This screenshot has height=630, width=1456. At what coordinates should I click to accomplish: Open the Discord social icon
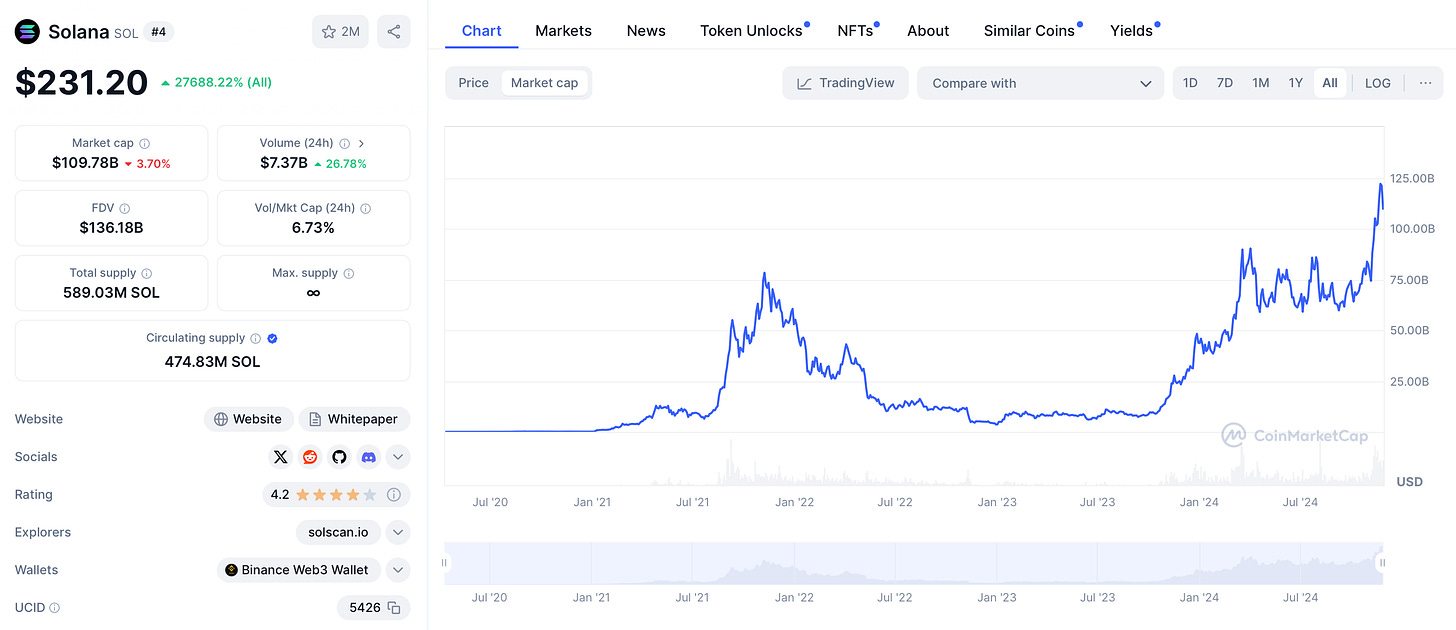click(368, 457)
